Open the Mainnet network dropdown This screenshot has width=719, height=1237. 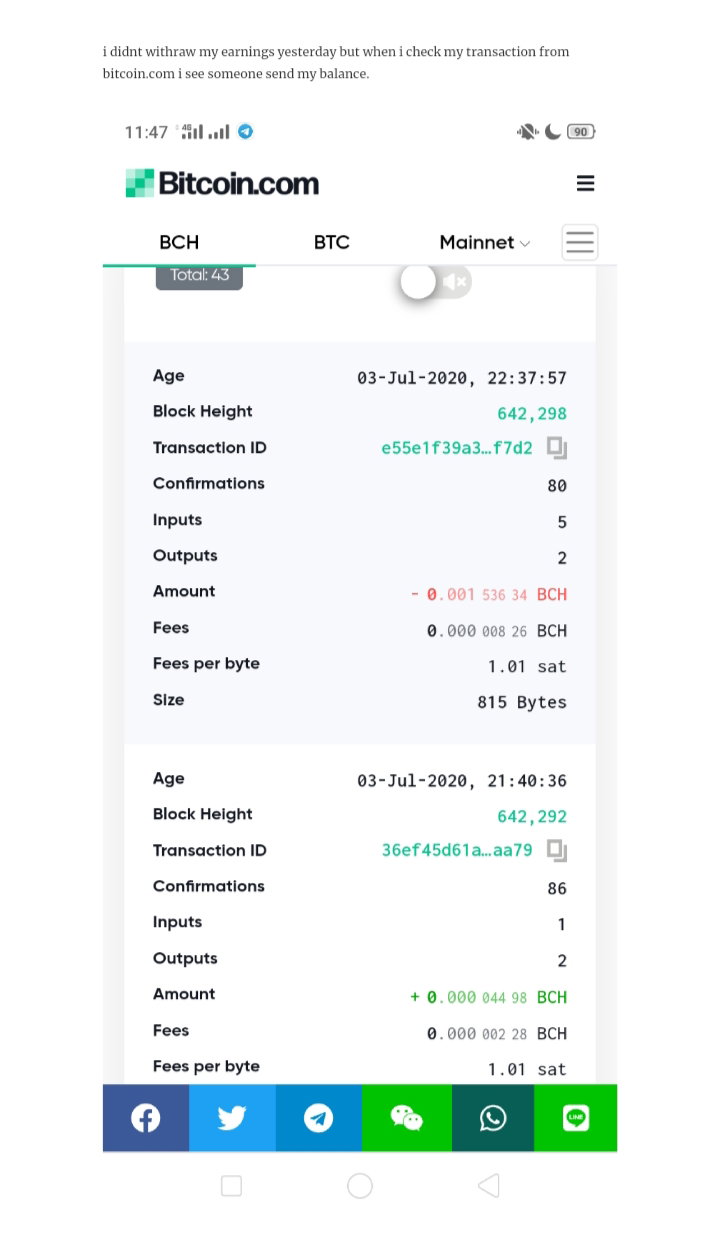coord(485,242)
